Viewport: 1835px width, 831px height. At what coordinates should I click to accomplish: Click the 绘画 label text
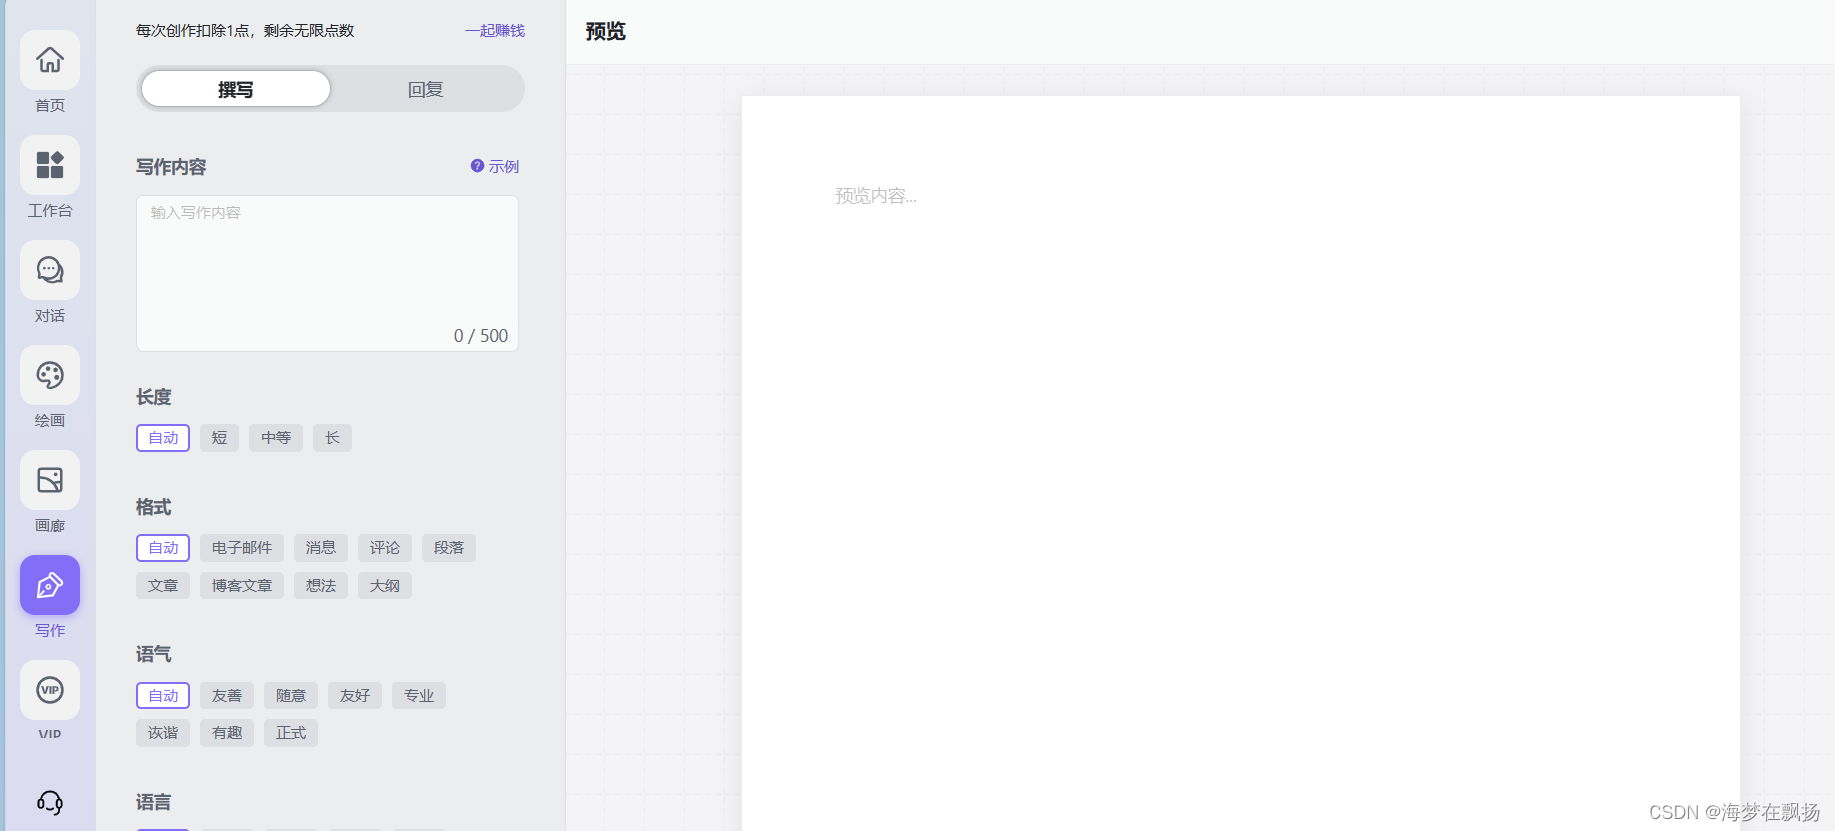pos(50,420)
